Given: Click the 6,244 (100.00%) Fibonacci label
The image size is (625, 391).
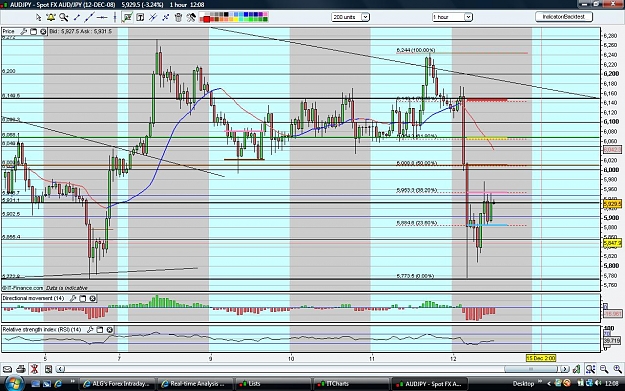Looking at the screenshot, I should point(416,50).
